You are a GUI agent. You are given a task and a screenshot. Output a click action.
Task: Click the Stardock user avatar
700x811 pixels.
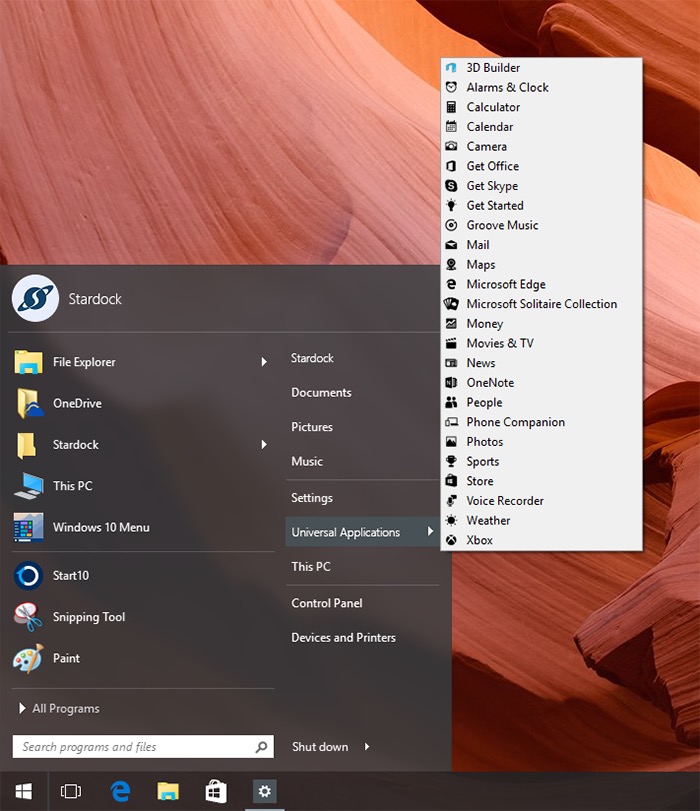click(x=35, y=298)
